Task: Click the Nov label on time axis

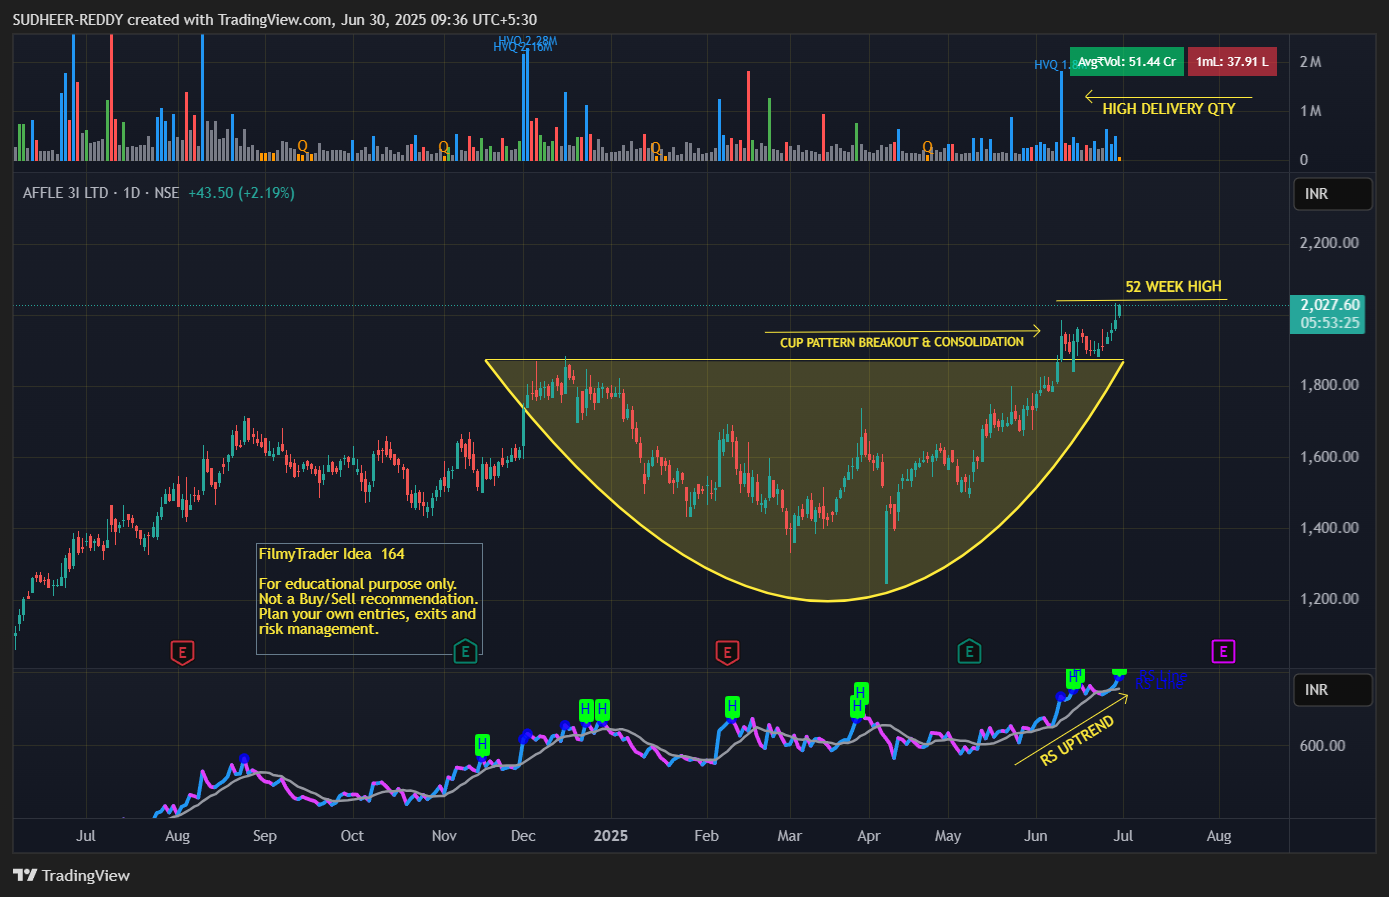Action: point(444,836)
